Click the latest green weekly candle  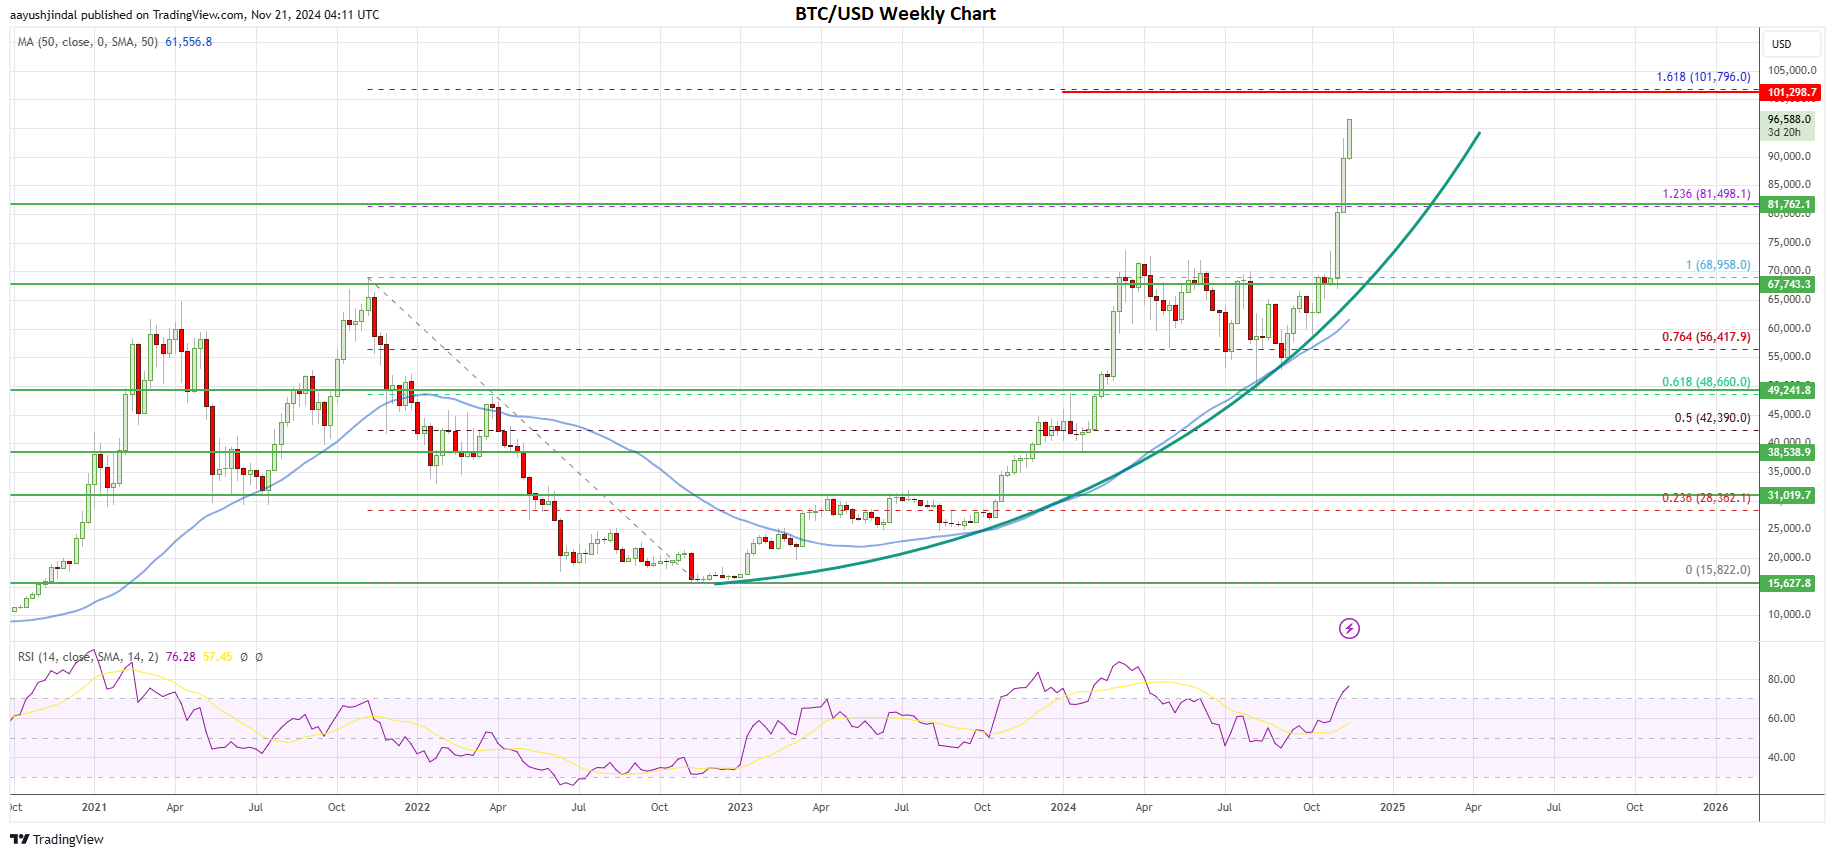1349,138
